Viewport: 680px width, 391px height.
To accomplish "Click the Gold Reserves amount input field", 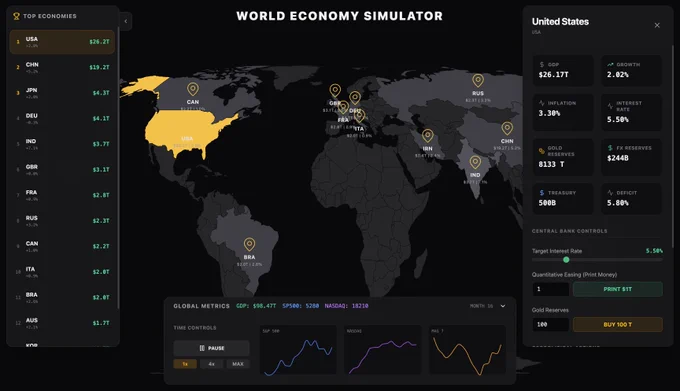I will [x=550, y=324].
